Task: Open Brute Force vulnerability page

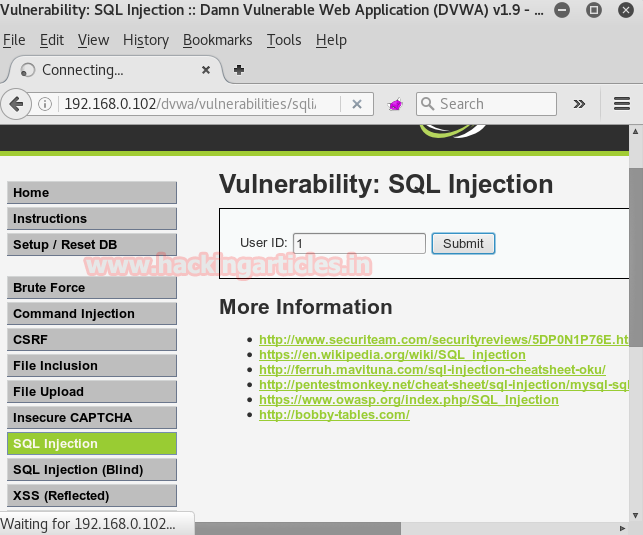Action: point(92,288)
